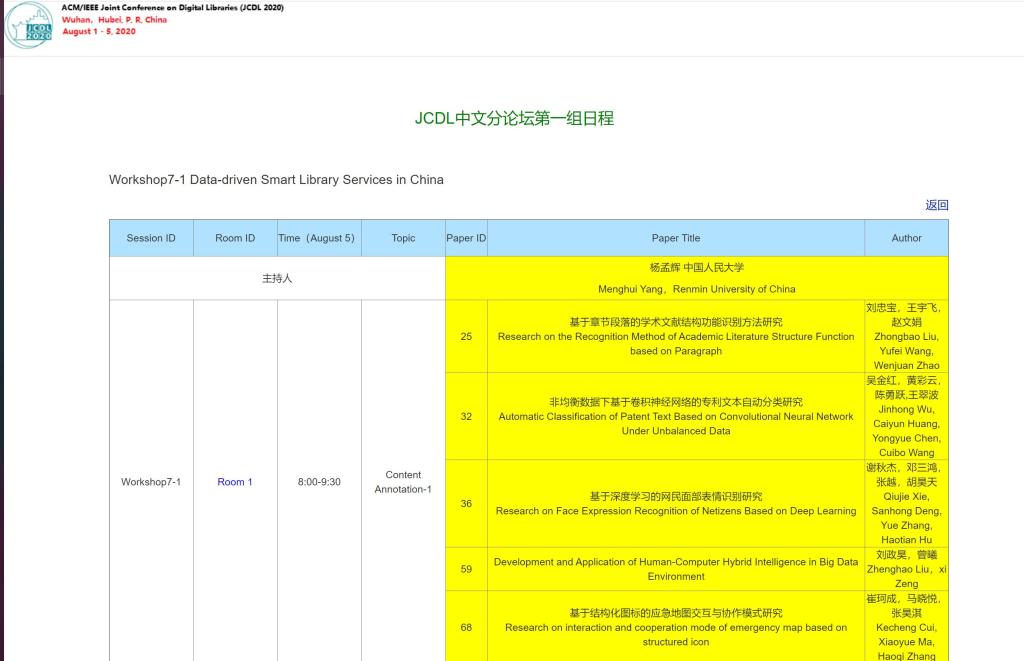
Task: Click the Room ID column header
Action: click(x=235, y=238)
